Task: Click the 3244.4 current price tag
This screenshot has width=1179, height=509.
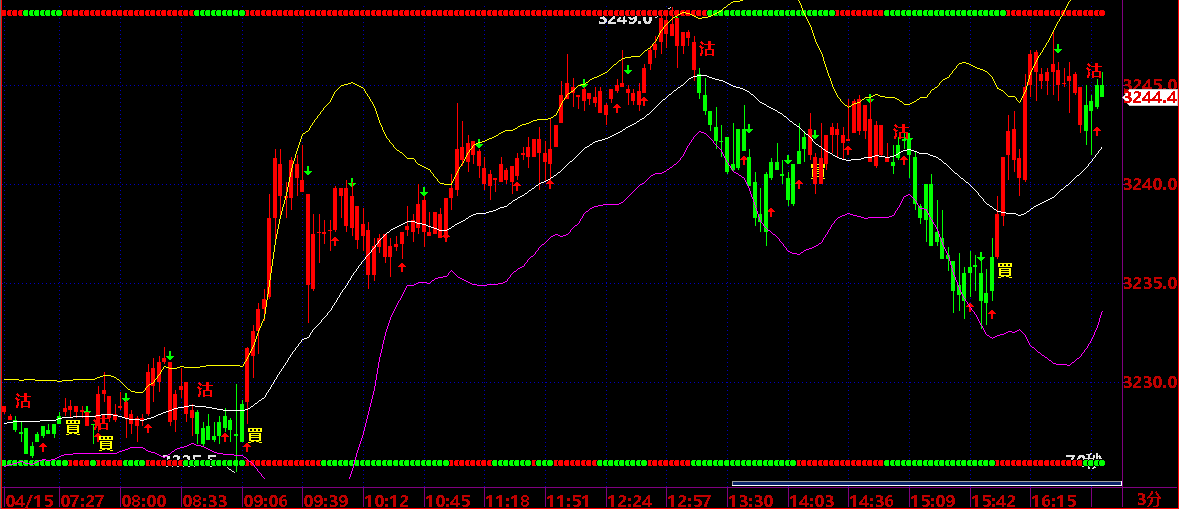Action: 1151,97
